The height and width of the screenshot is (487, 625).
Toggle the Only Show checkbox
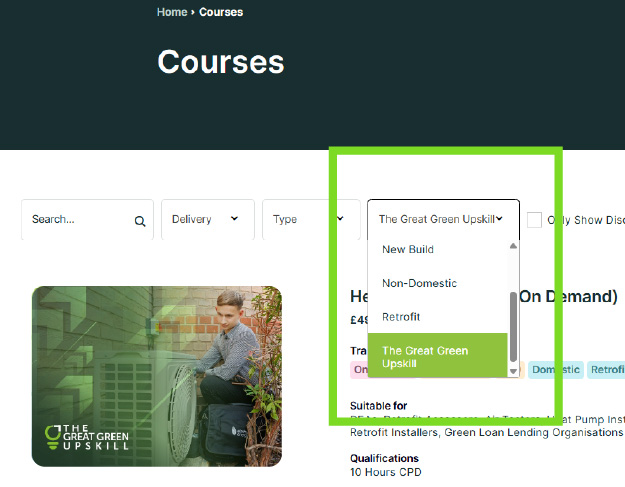click(535, 220)
